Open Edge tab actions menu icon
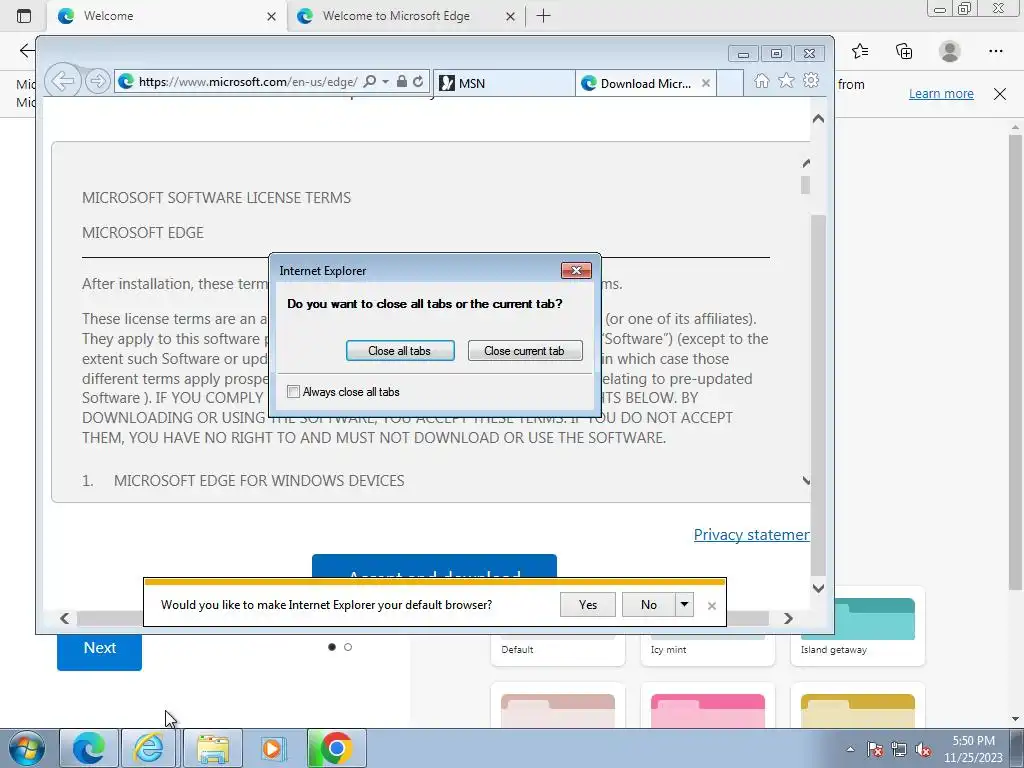This screenshot has height=768, width=1024. click(x=24, y=16)
